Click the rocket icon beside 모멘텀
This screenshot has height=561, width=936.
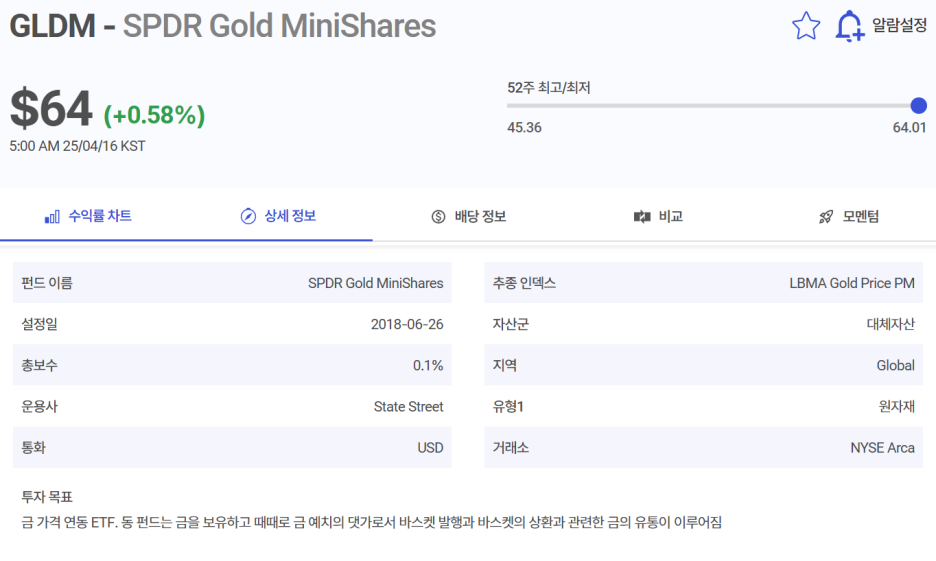click(x=826, y=217)
